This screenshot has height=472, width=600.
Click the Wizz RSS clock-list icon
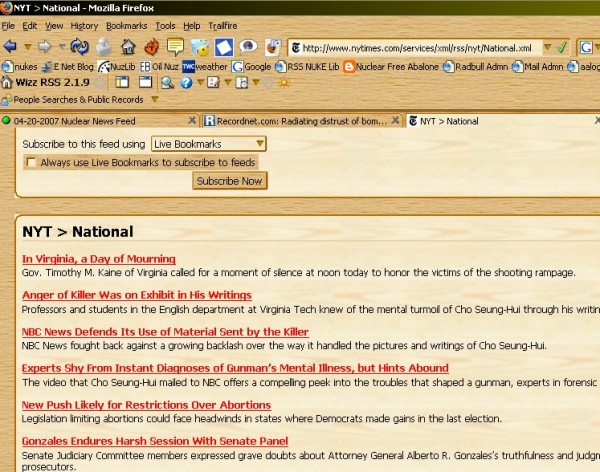(x=241, y=82)
